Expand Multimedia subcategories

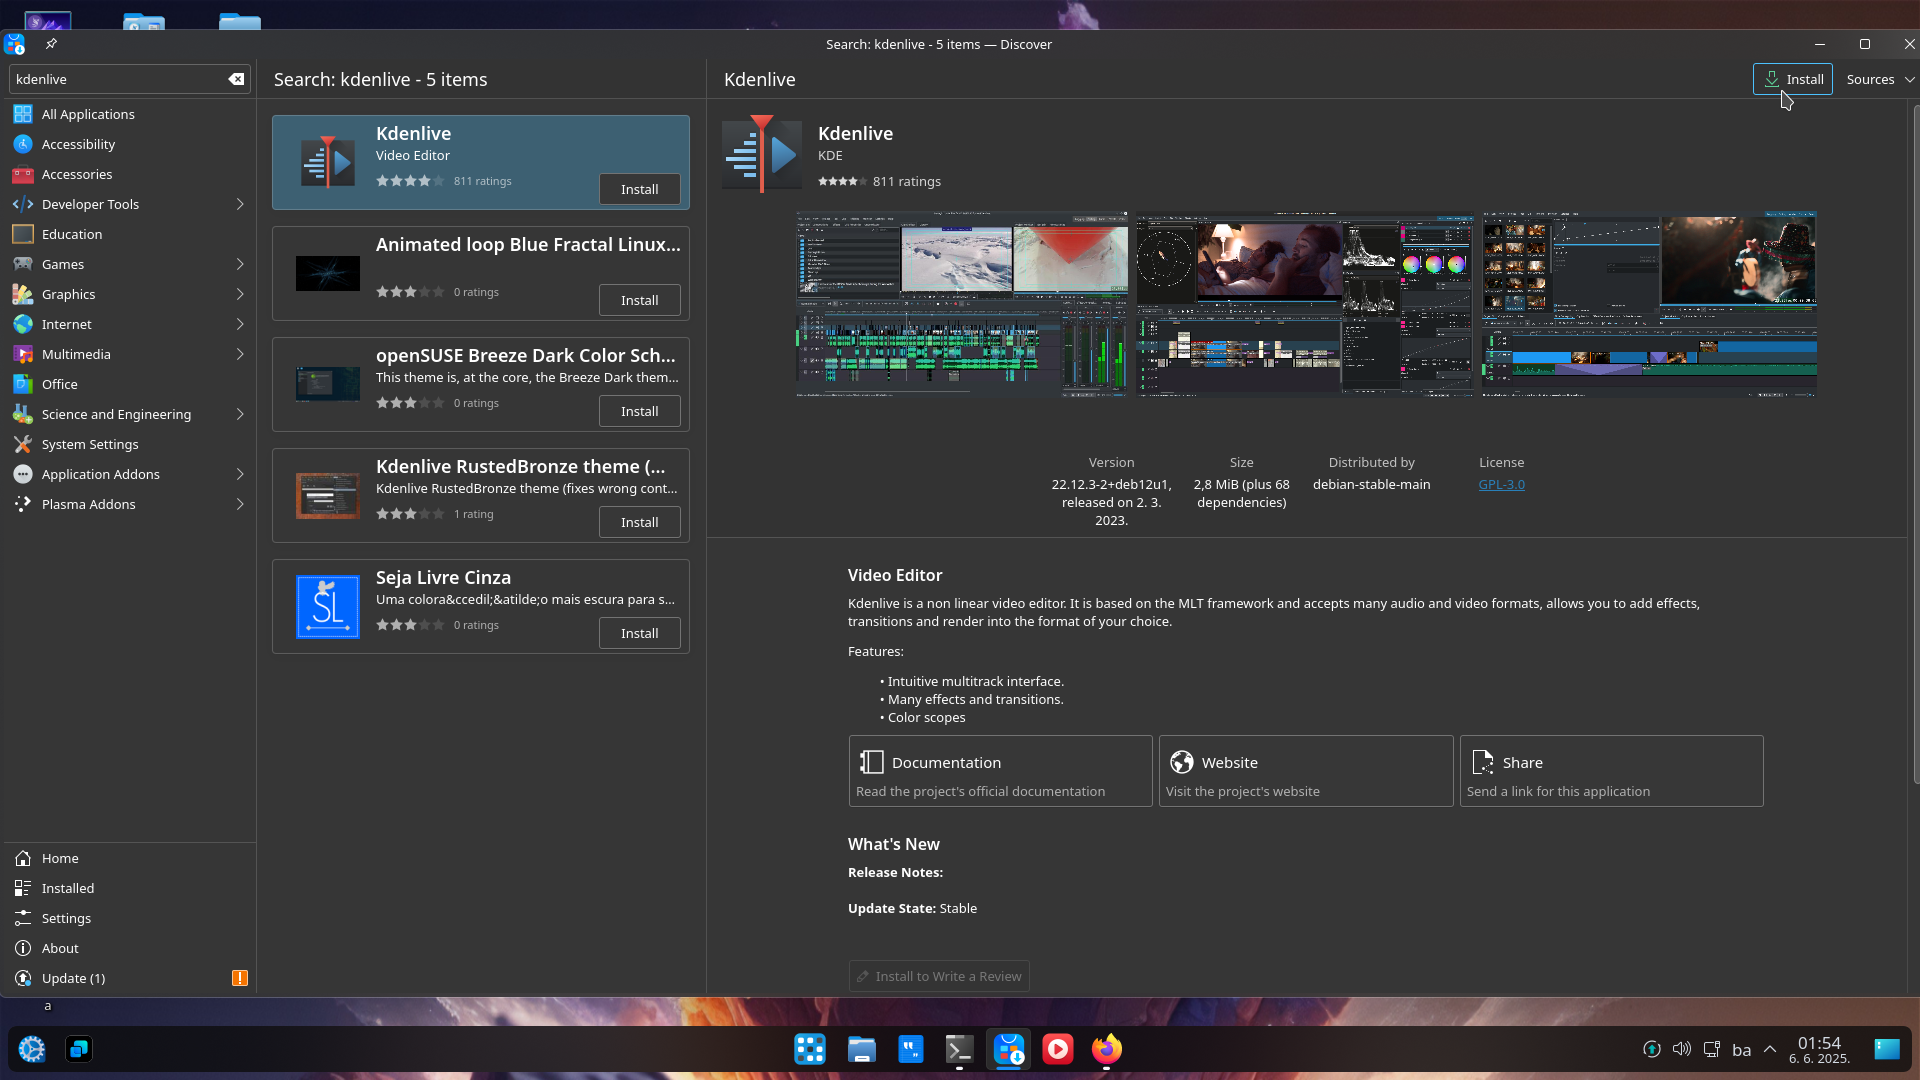pyautogui.click(x=240, y=354)
